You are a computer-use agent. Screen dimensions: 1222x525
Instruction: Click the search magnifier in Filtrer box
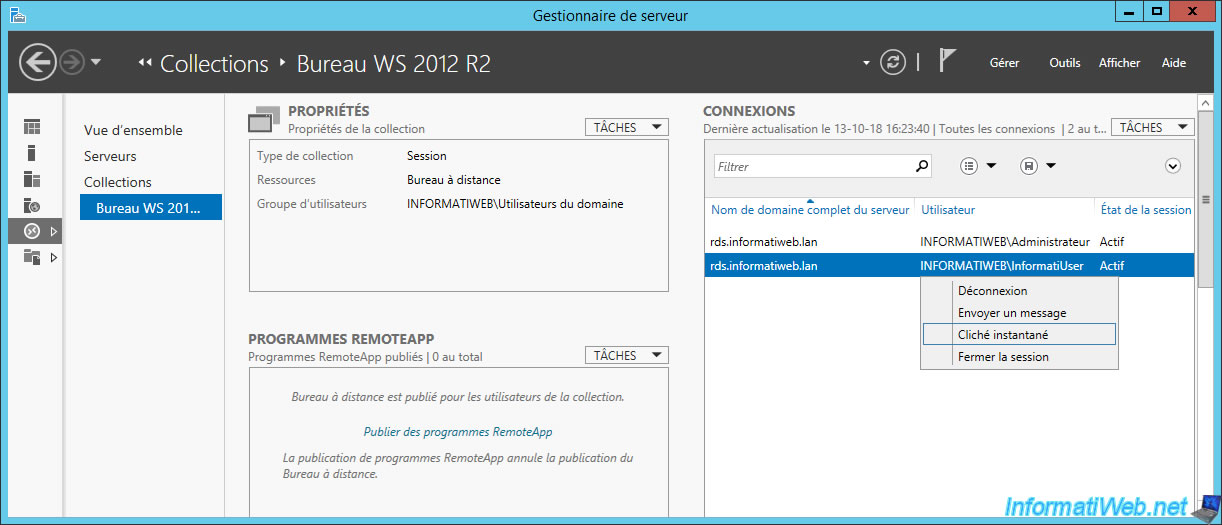click(922, 166)
